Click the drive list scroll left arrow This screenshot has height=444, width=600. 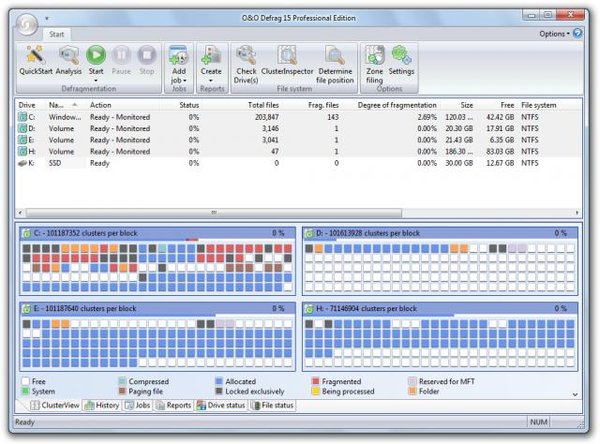20,212
